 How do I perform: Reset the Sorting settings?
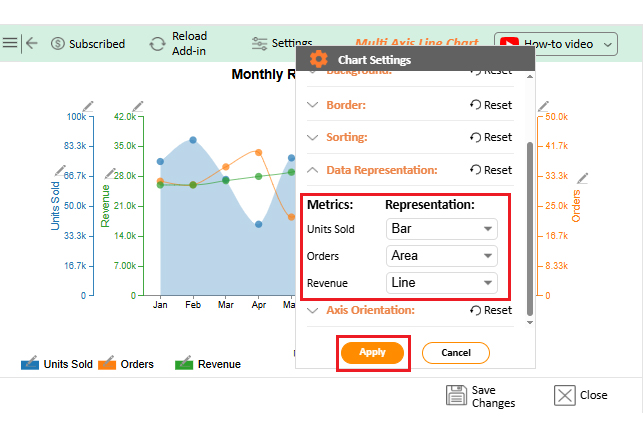pos(490,137)
